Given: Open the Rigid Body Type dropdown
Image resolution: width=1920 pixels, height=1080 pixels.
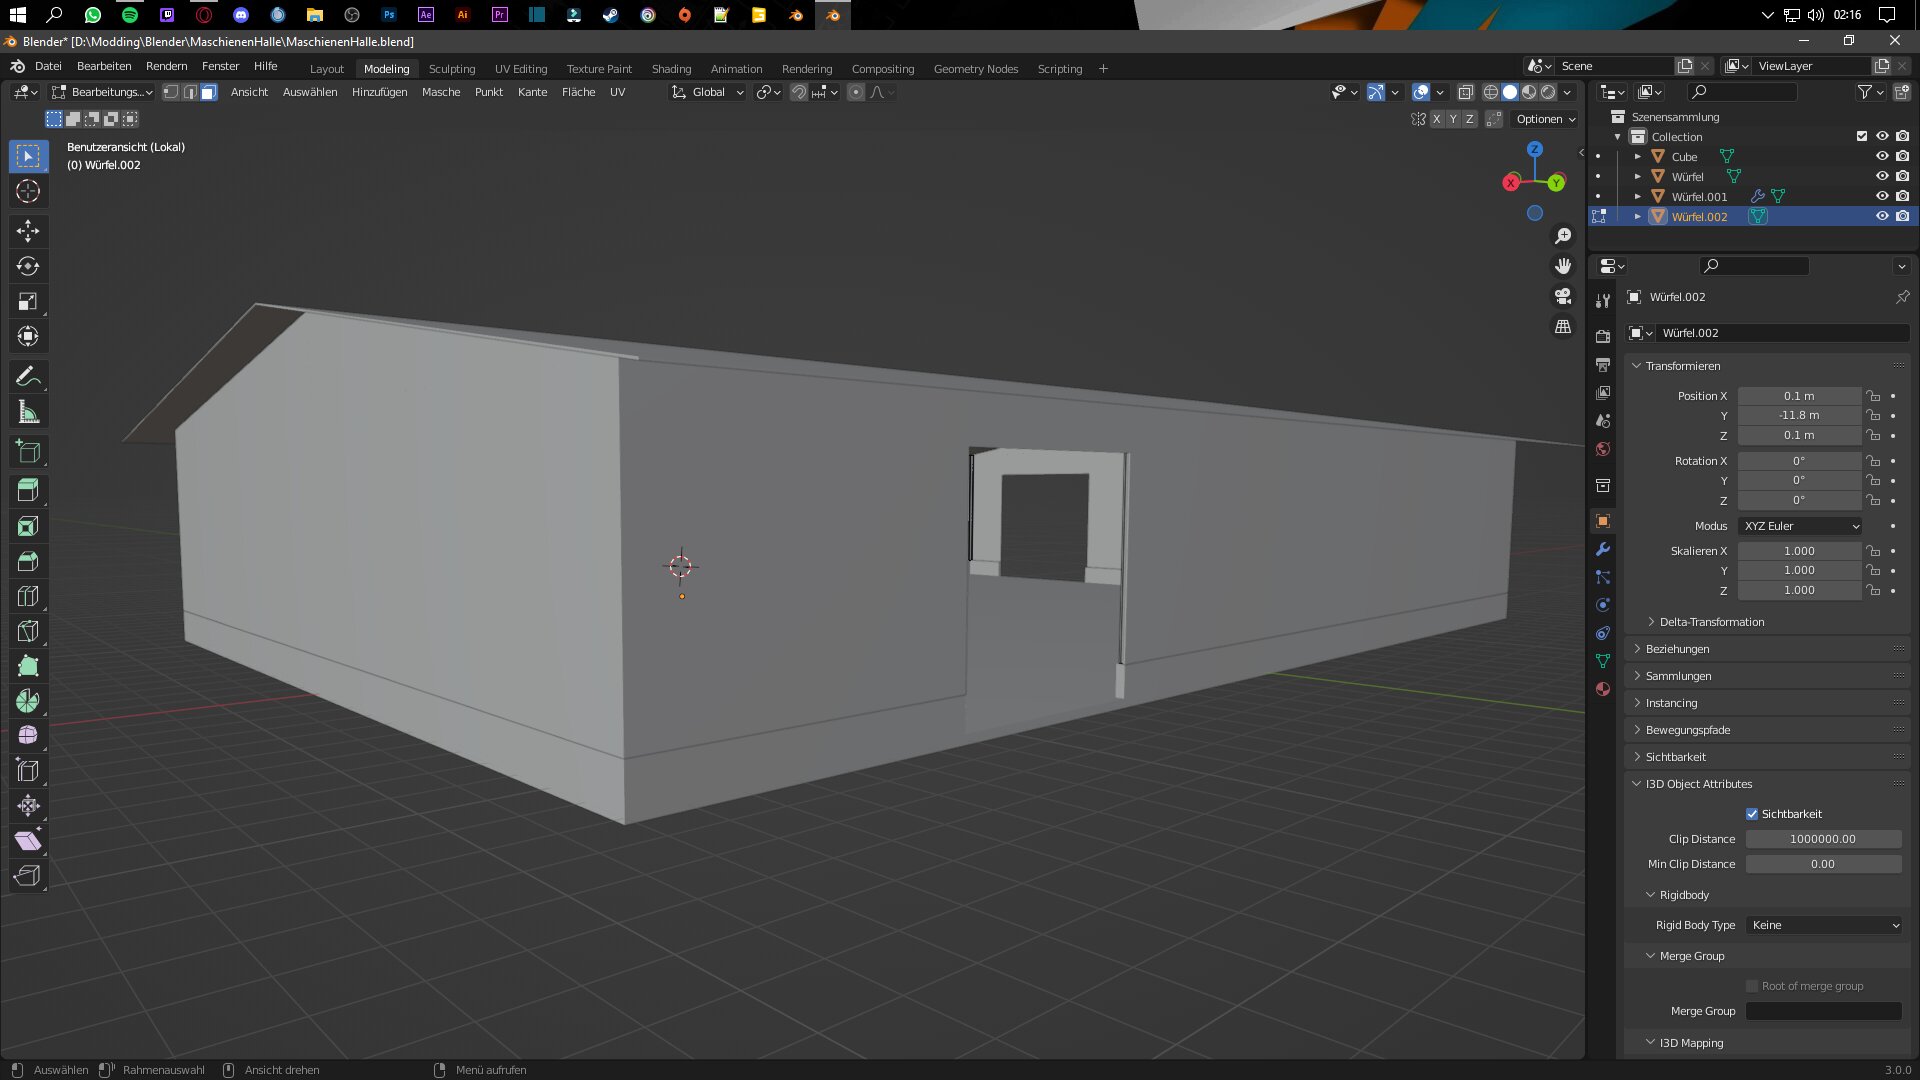Looking at the screenshot, I should point(1824,925).
